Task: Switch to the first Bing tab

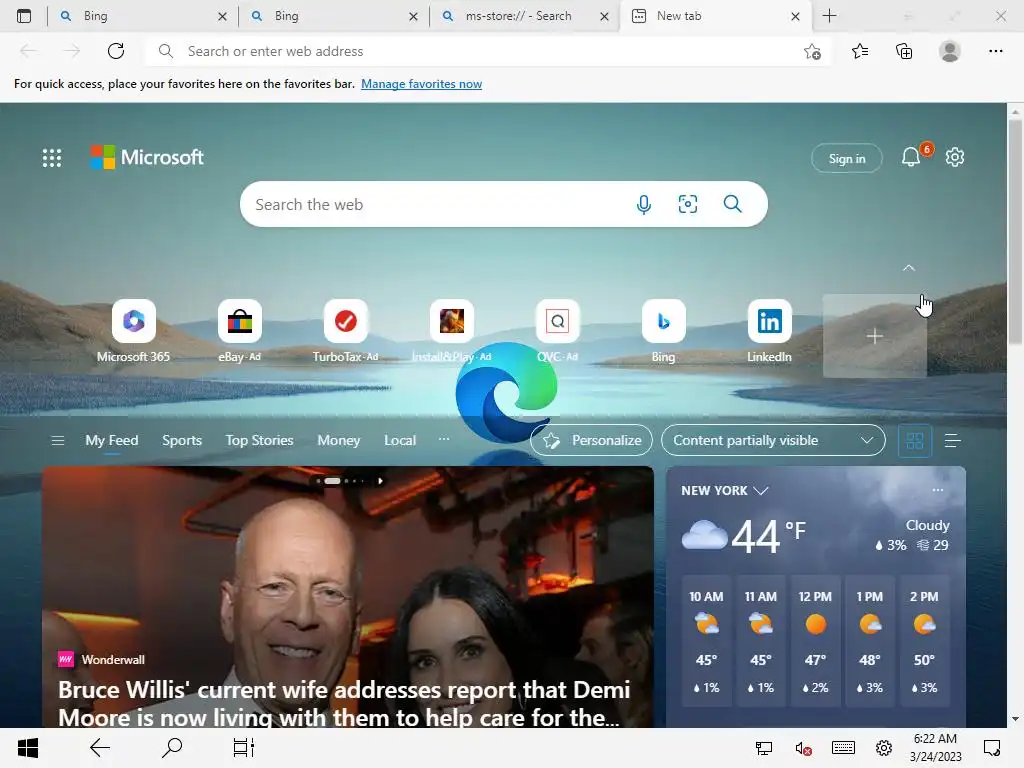Action: point(142,16)
